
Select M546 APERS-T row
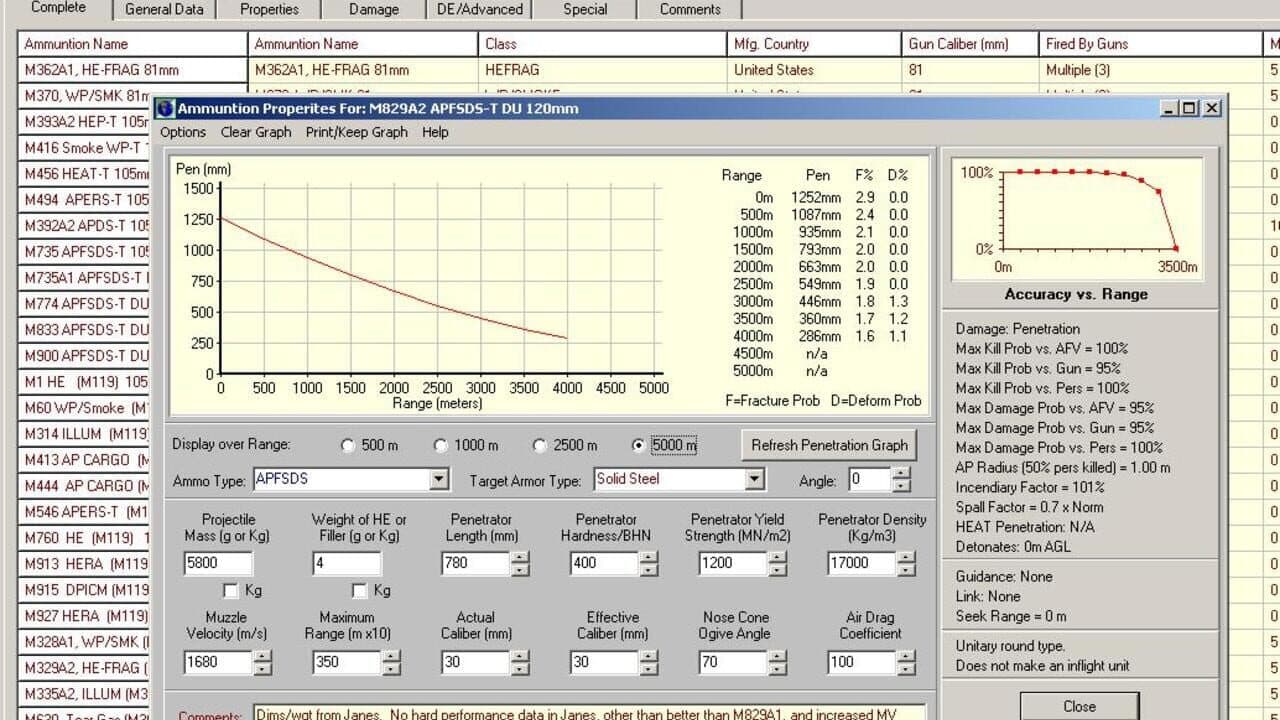86,512
